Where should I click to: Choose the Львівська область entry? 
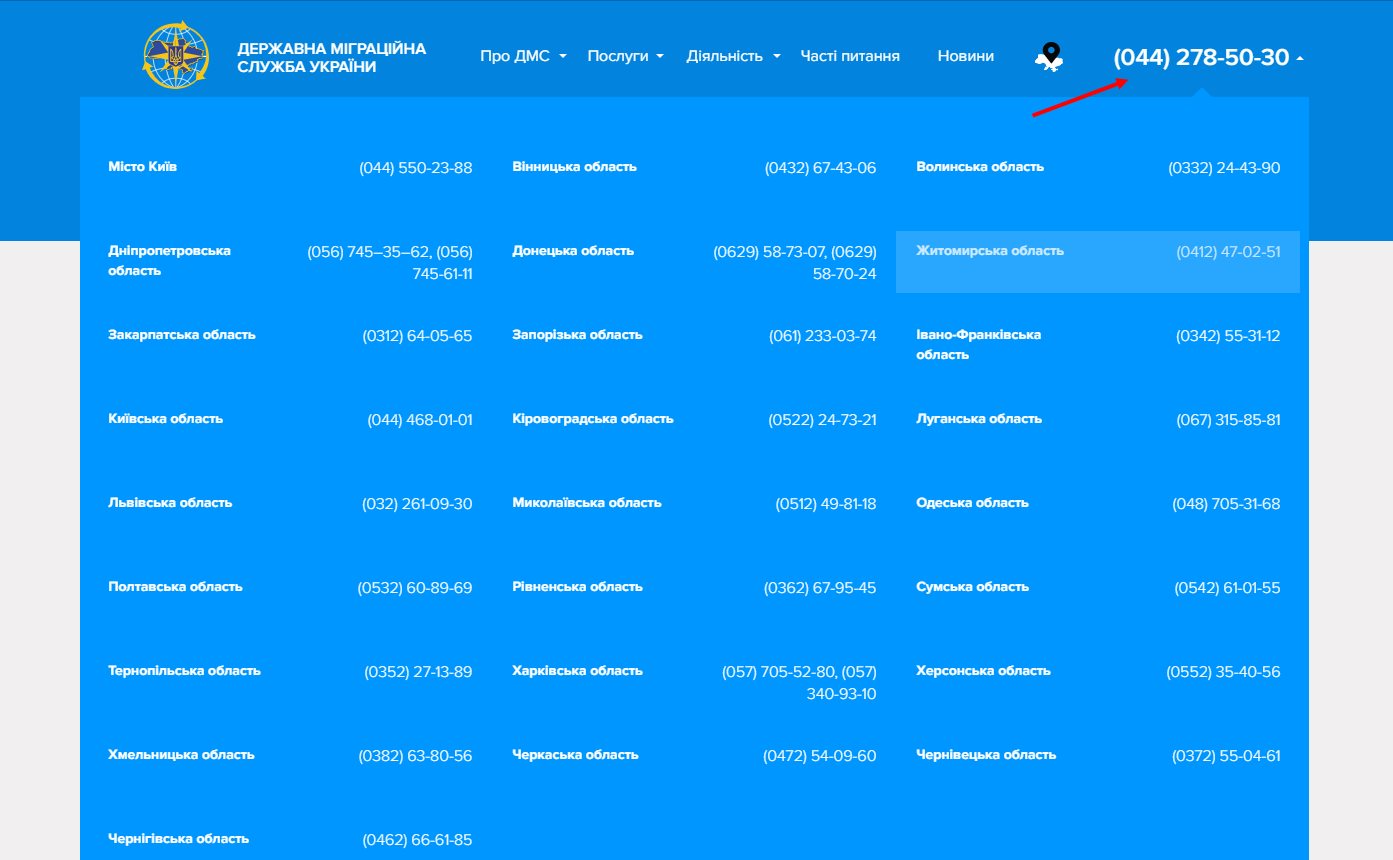[x=170, y=503]
